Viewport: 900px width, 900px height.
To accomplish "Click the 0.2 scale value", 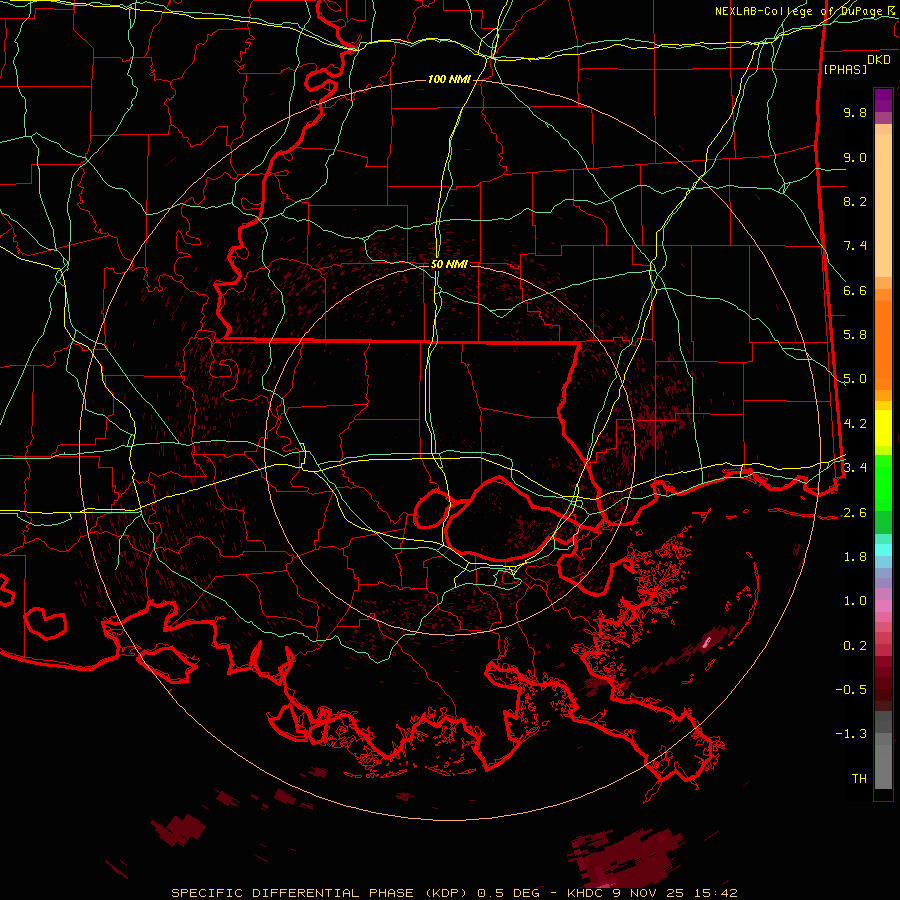I will pyautogui.click(x=855, y=646).
